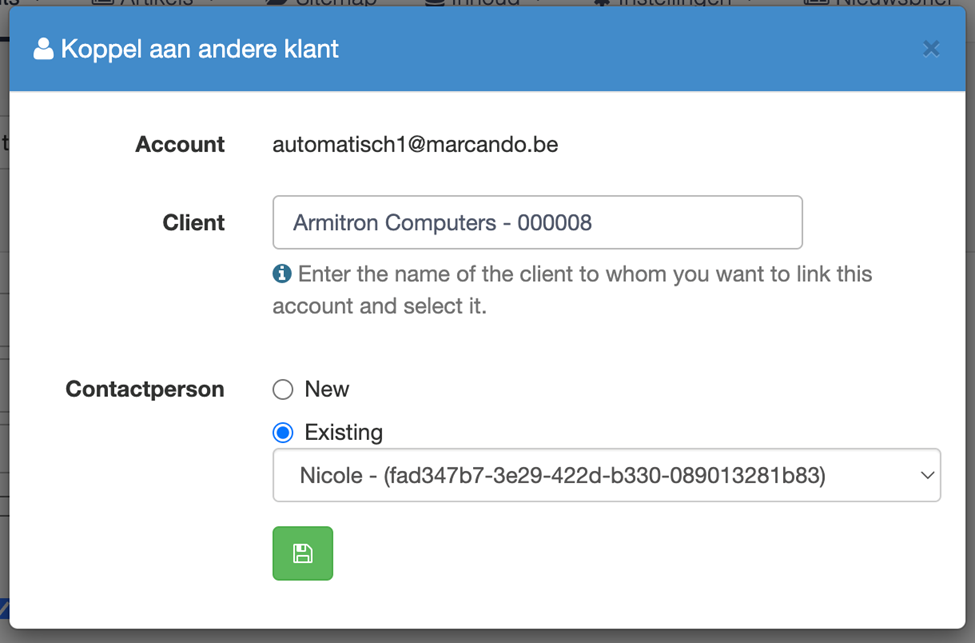The image size is (975, 643).
Task: Click the Client label
Action: point(193,223)
